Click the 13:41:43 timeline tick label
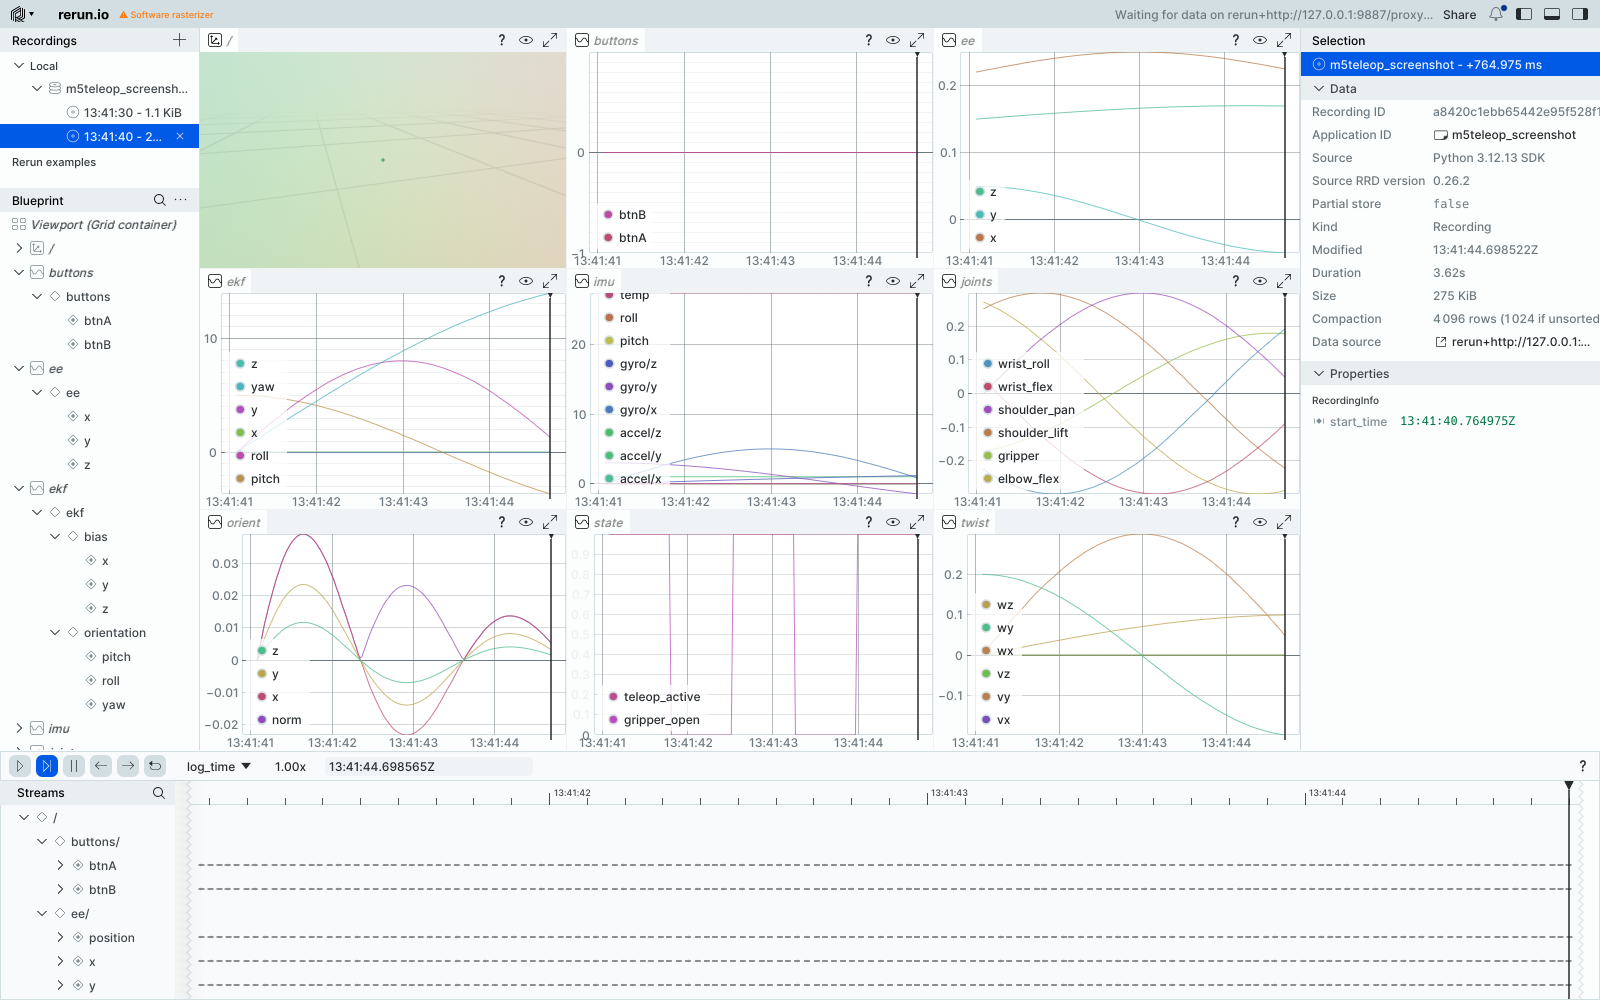1600x1000 pixels. pos(949,793)
